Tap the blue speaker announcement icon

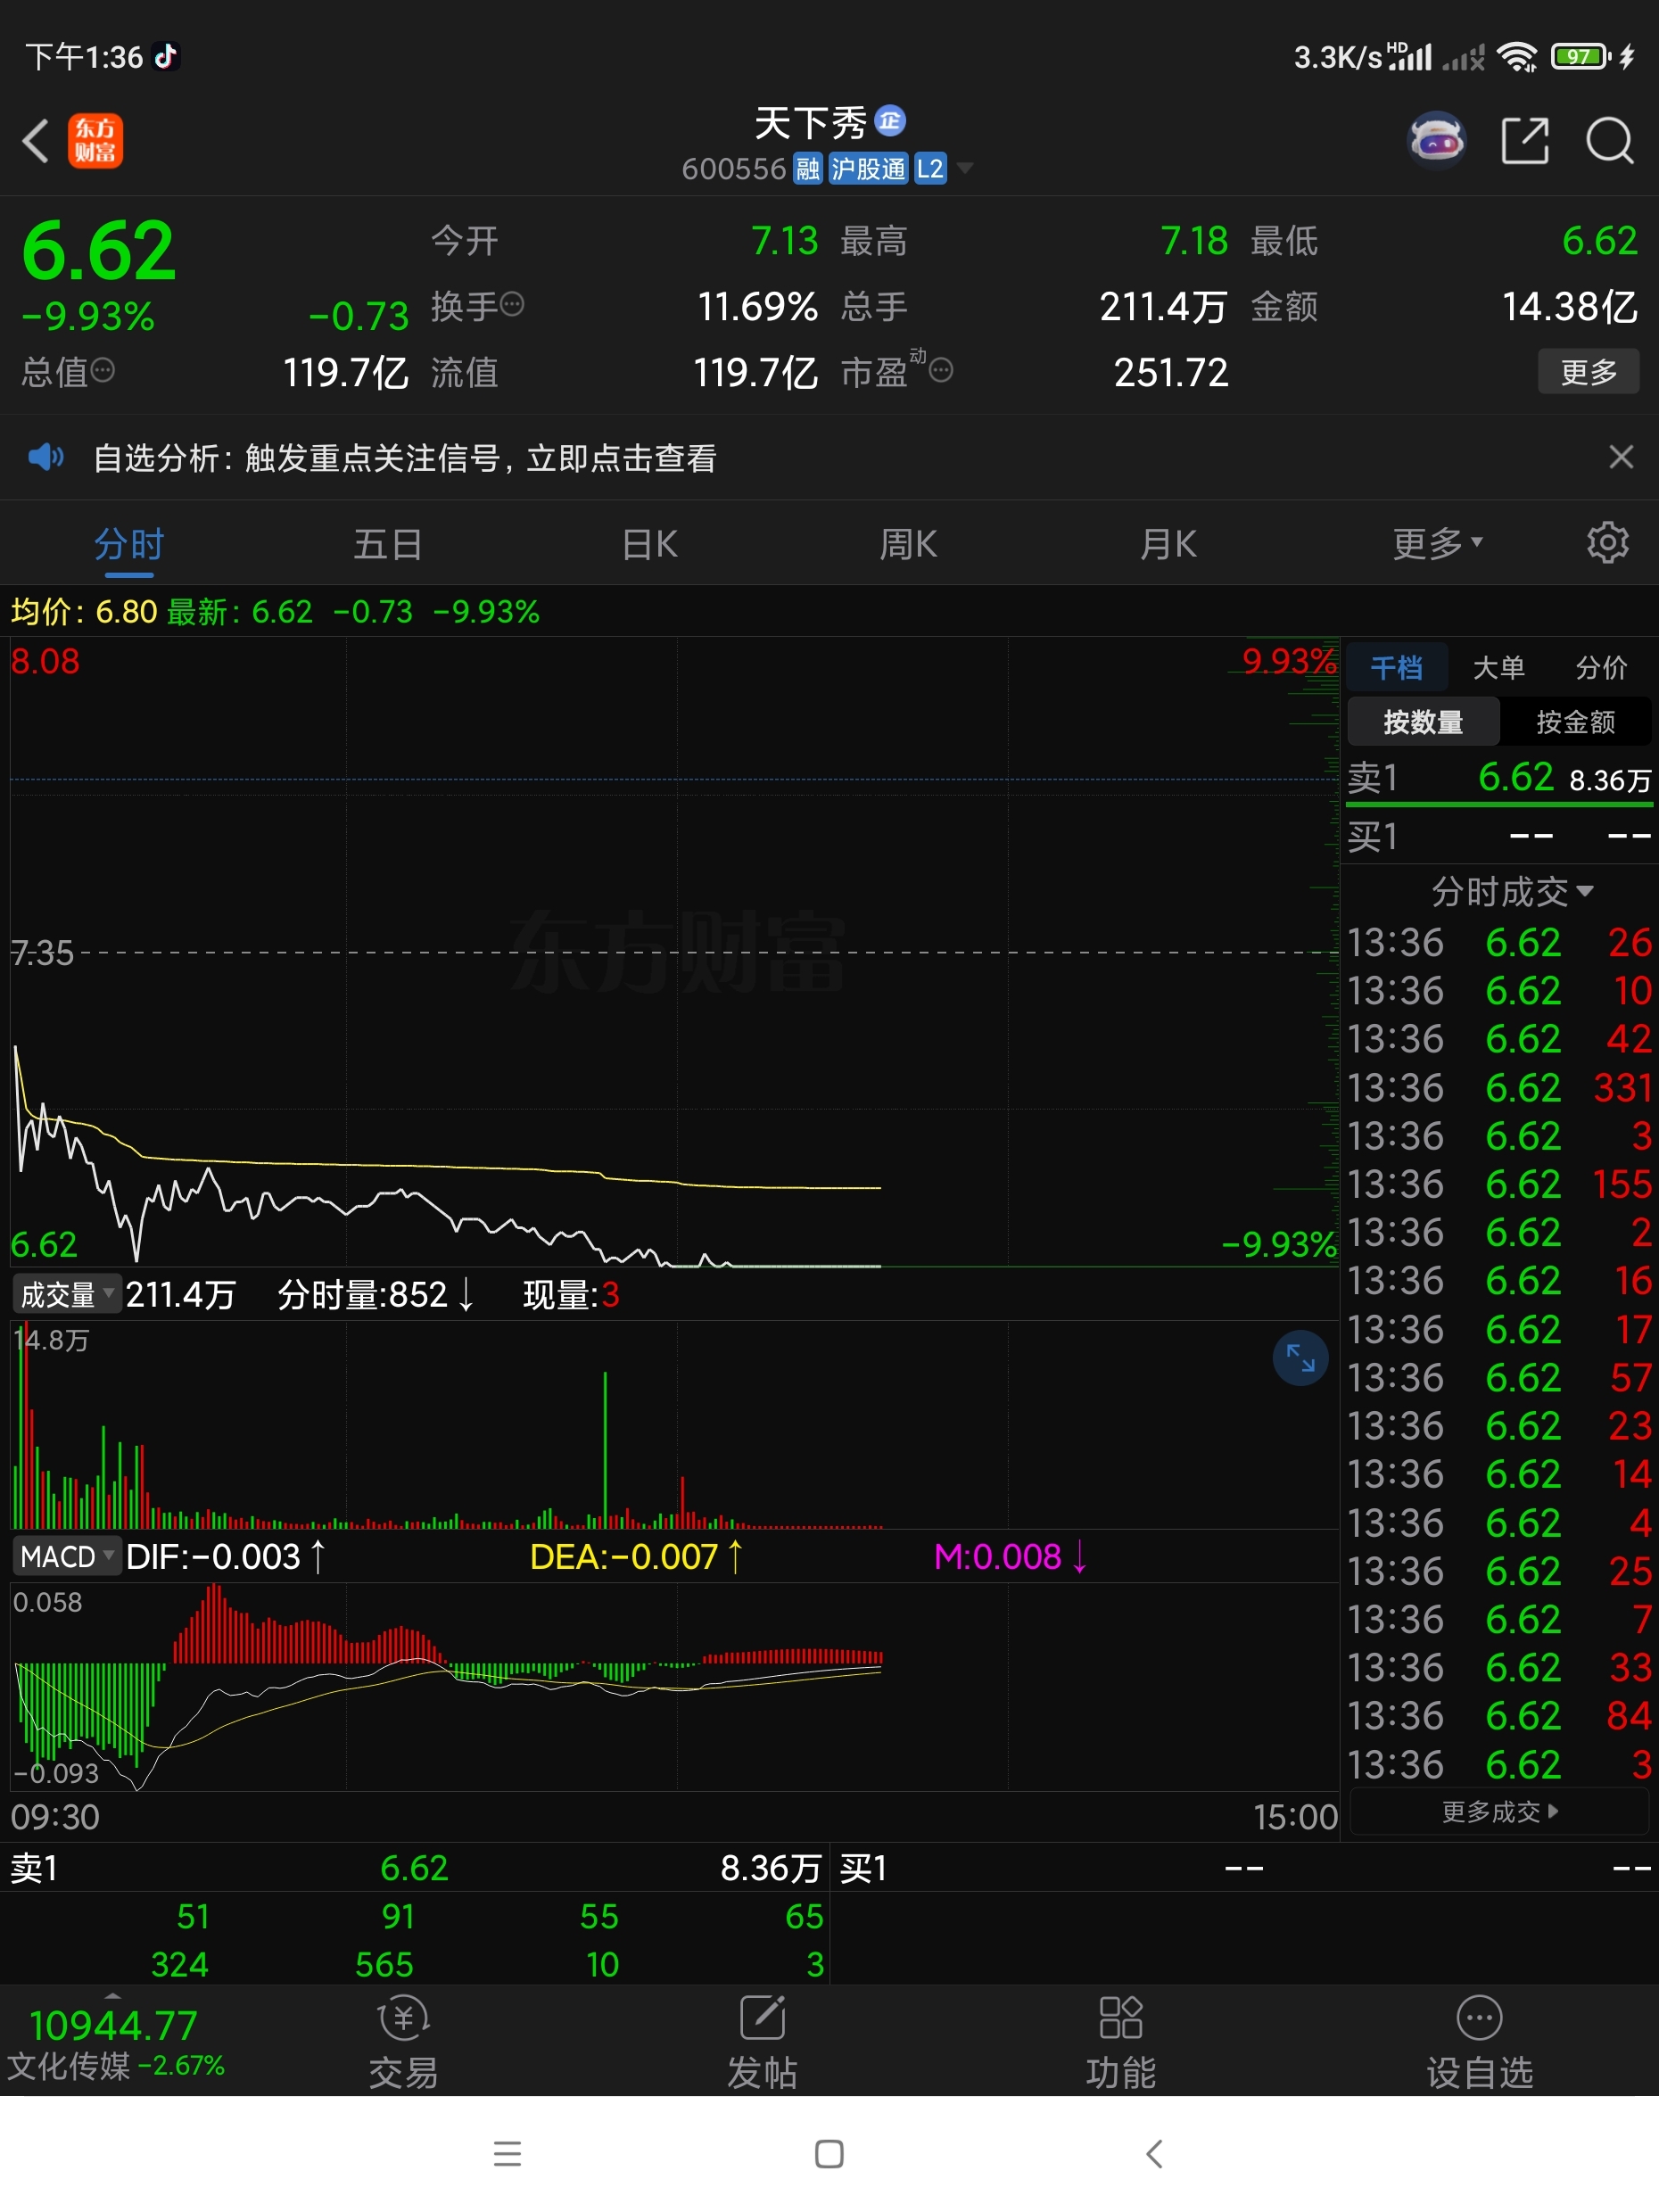(46, 458)
